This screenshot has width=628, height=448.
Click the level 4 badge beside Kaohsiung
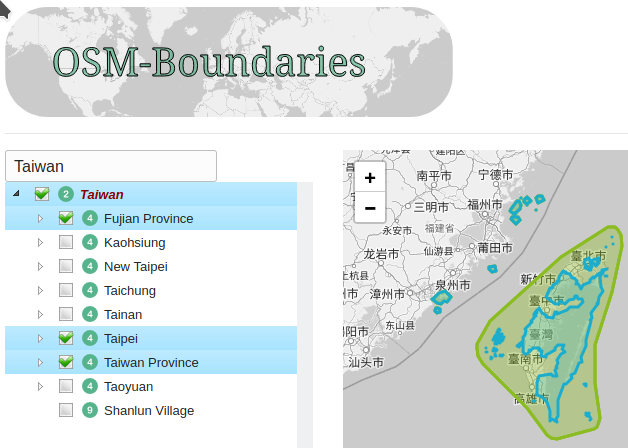coord(90,243)
